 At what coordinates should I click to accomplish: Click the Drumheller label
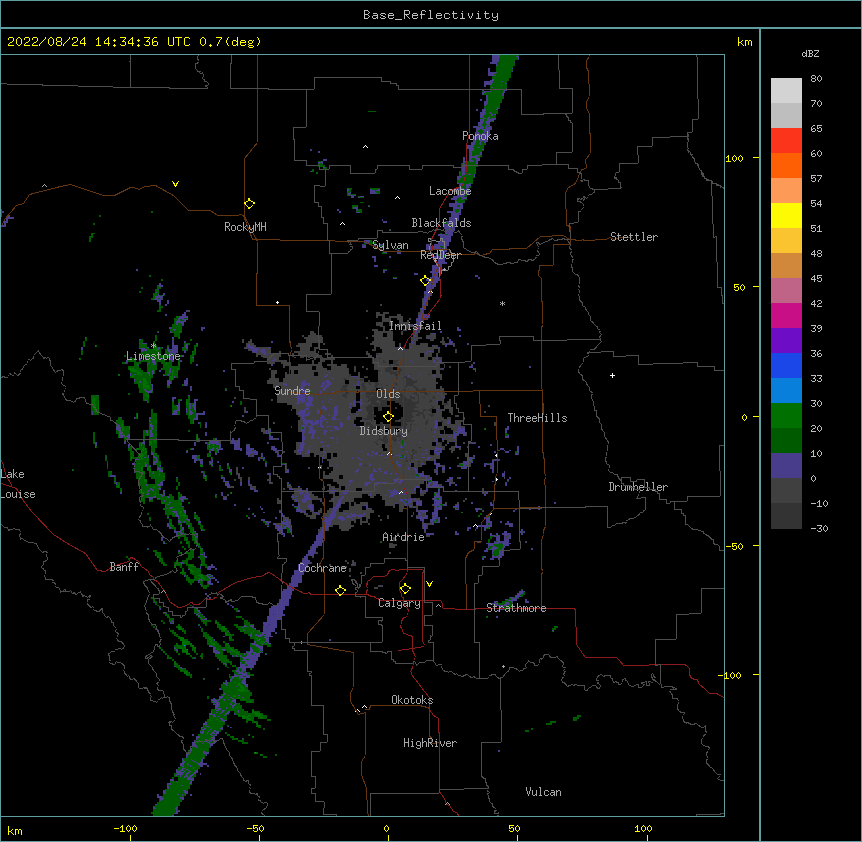pyautogui.click(x=638, y=487)
